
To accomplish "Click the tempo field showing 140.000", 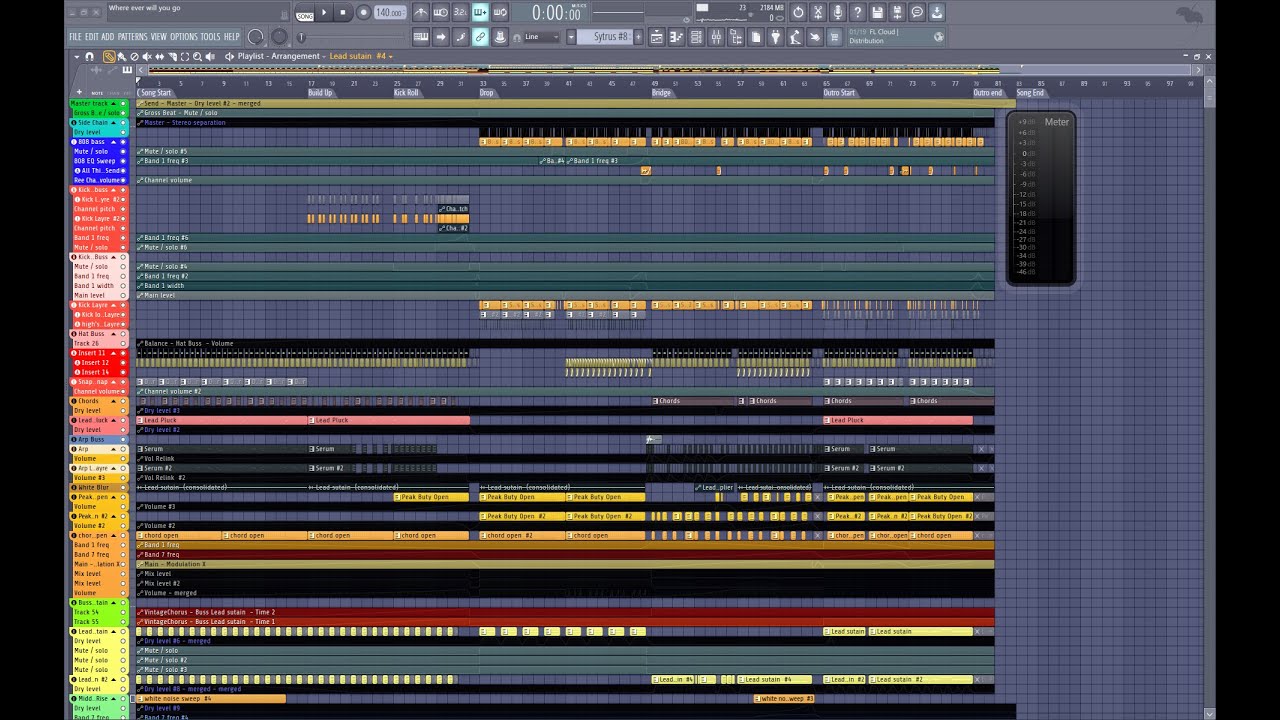I will tap(390, 12).
